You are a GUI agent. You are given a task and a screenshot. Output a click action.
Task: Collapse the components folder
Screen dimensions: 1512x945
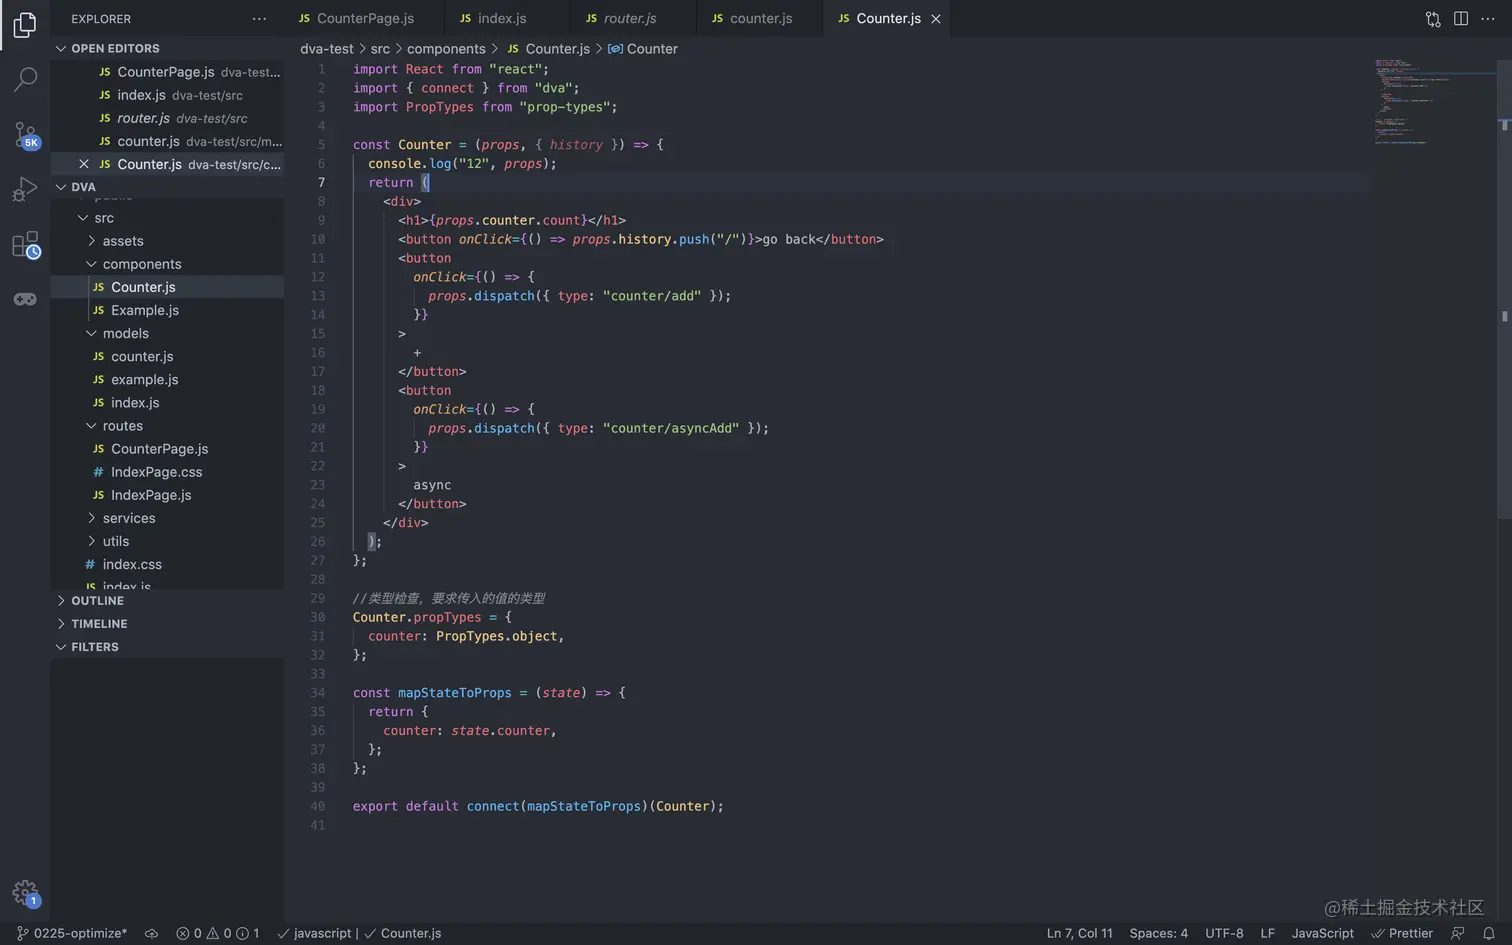point(92,264)
